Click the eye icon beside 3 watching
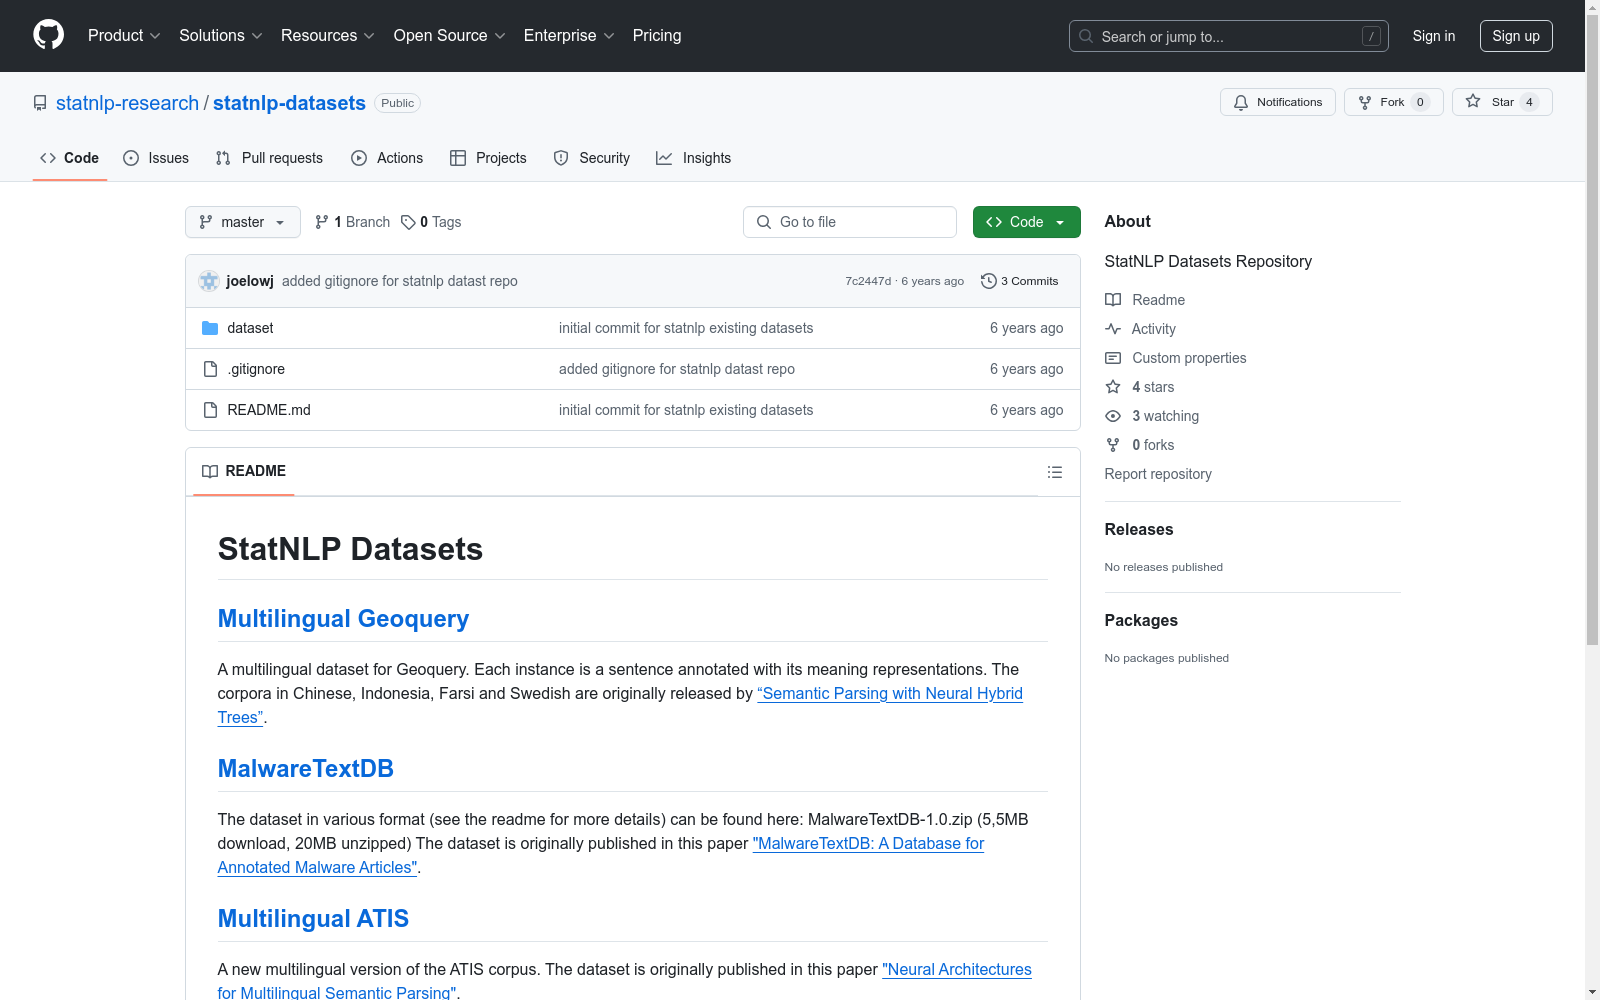 [x=1113, y=416]
